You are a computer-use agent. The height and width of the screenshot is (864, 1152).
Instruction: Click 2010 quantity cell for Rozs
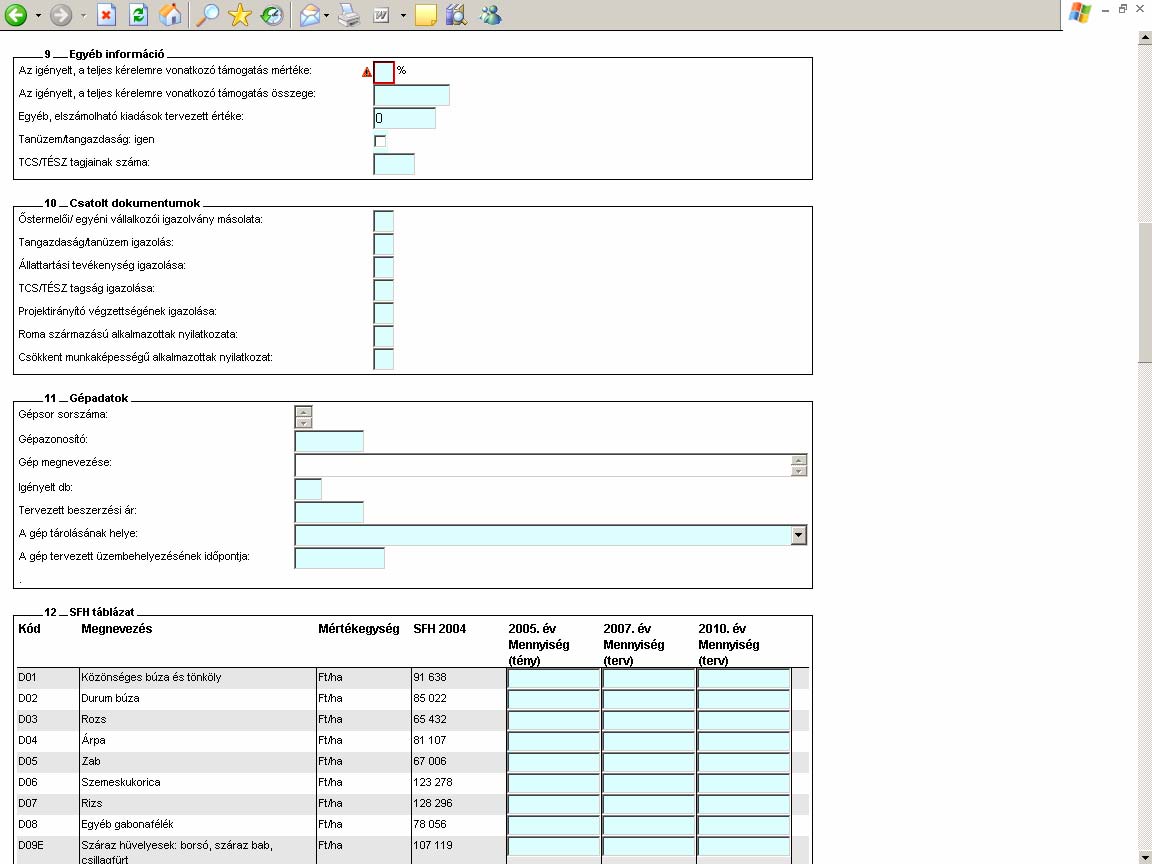(744, 720)
